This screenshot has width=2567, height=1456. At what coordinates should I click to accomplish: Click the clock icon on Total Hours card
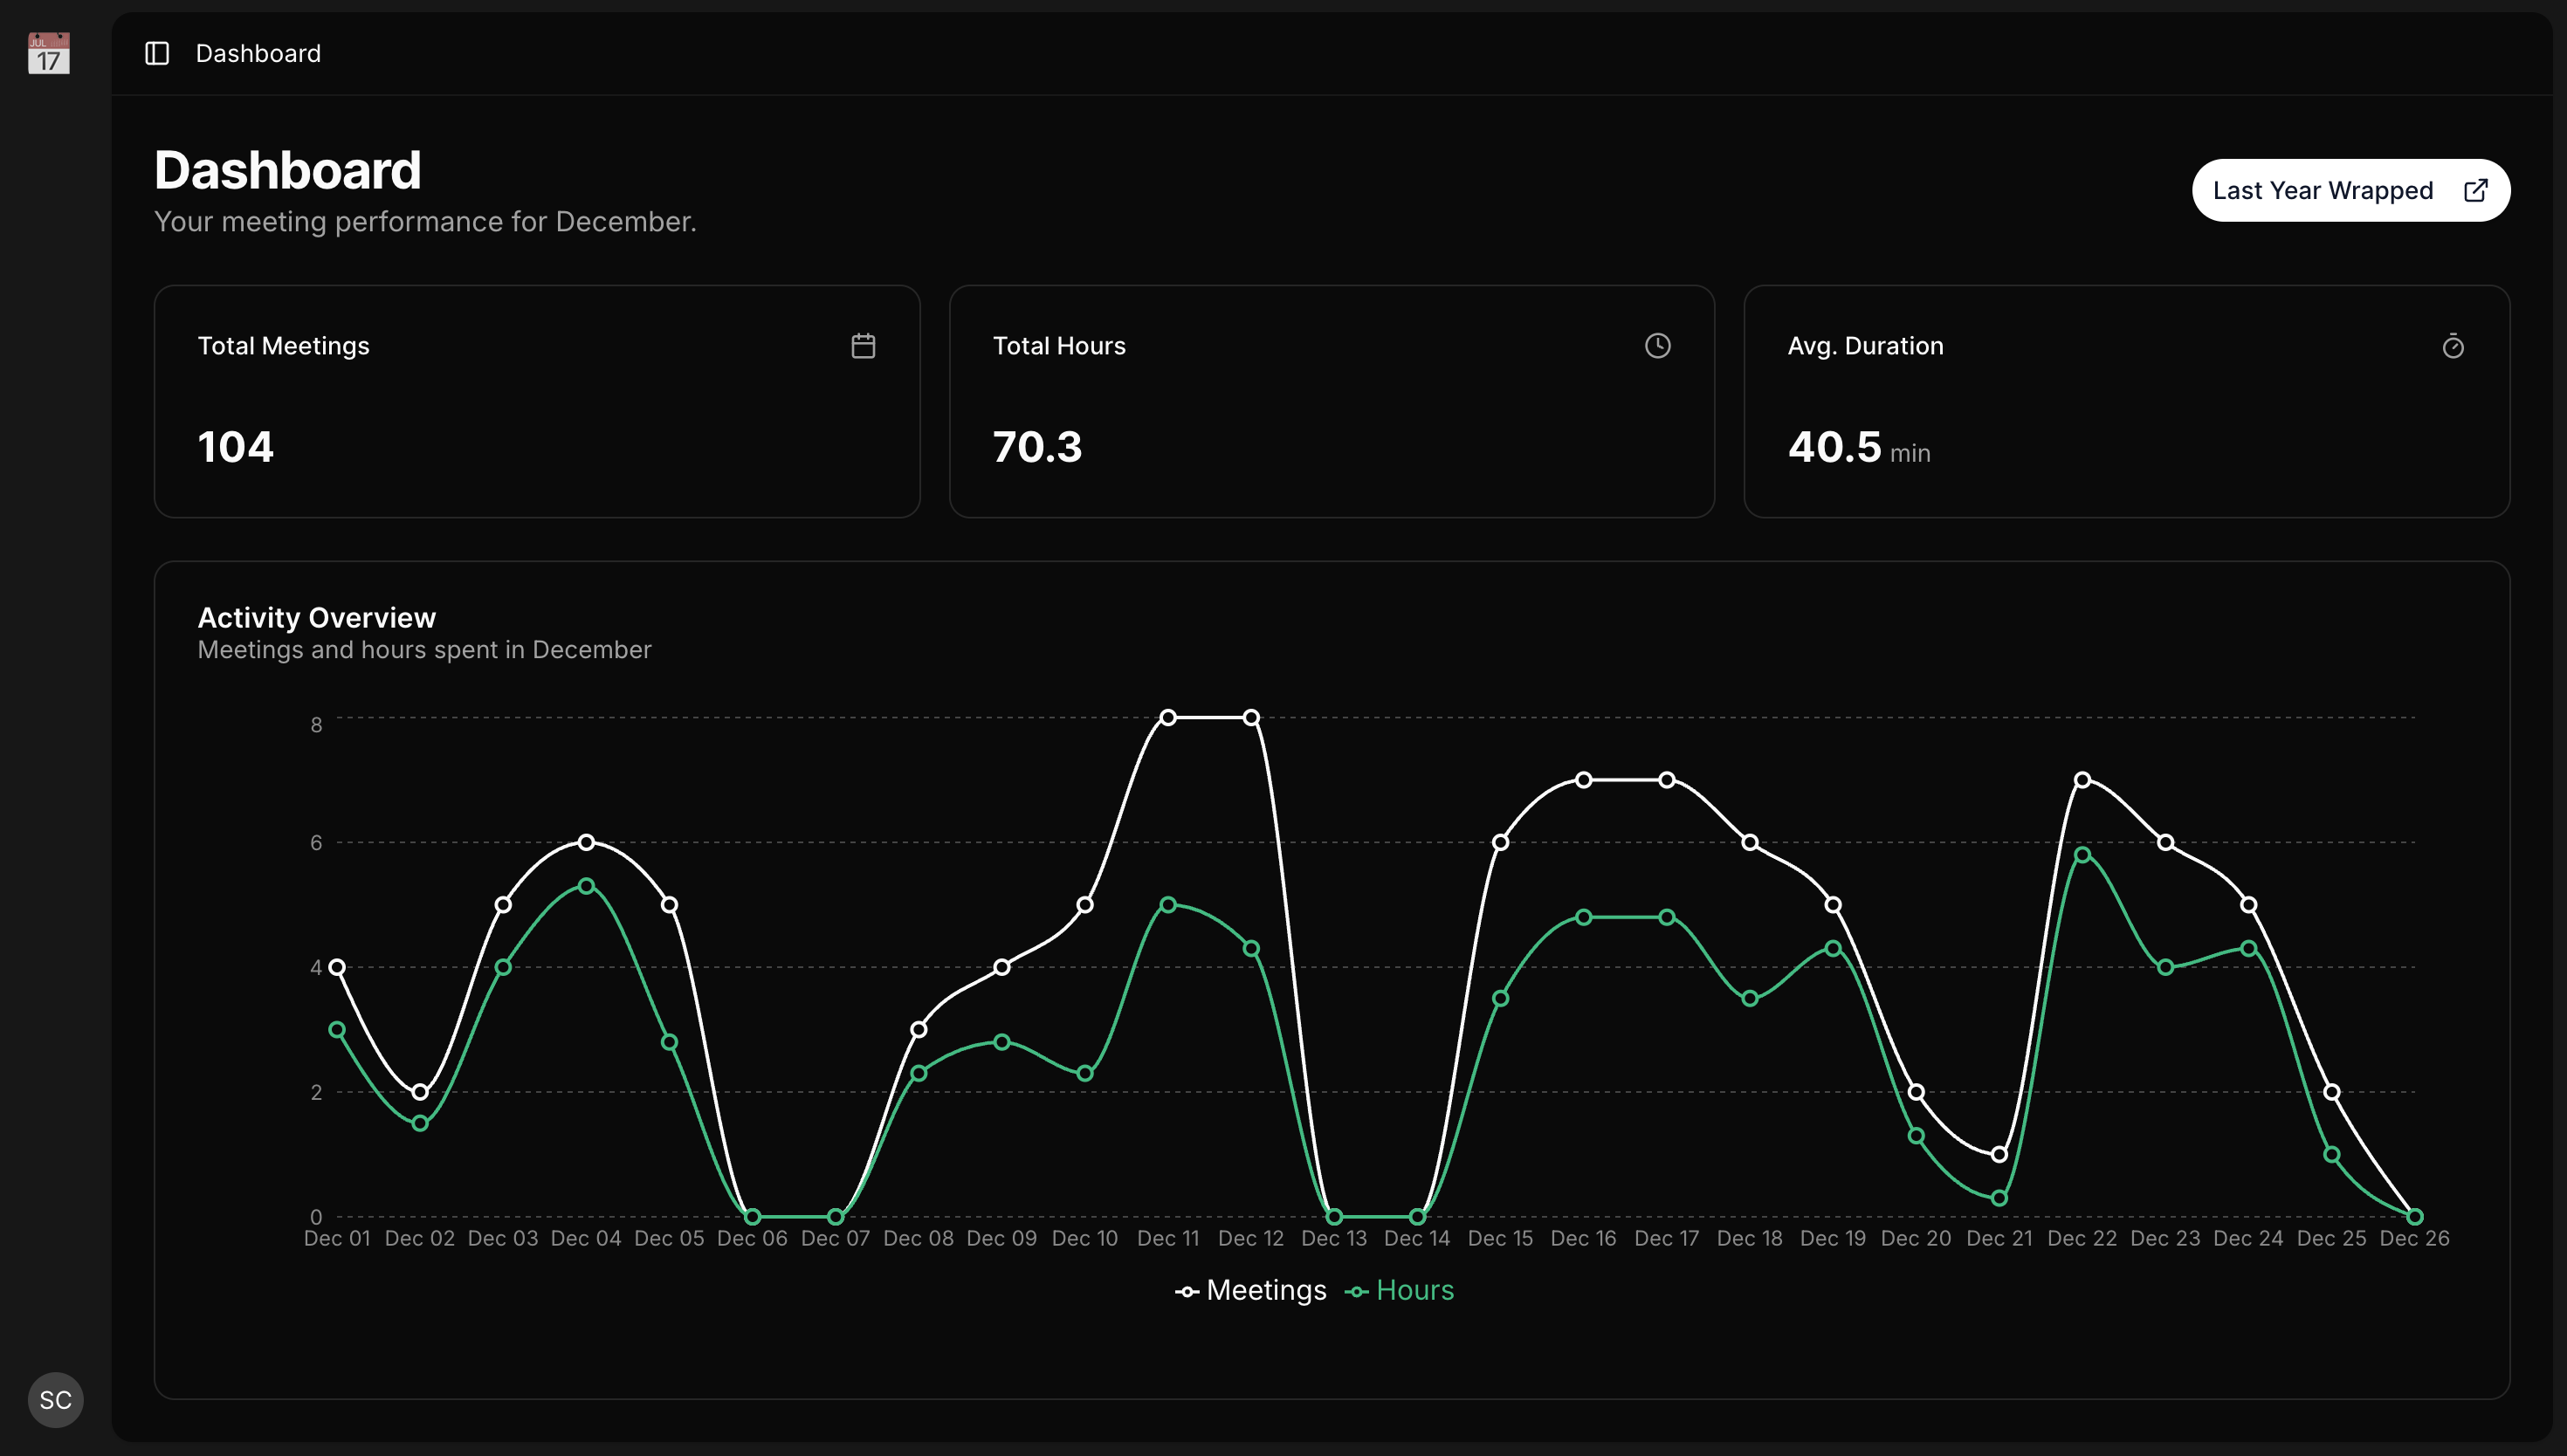[x=1657, y=345]
